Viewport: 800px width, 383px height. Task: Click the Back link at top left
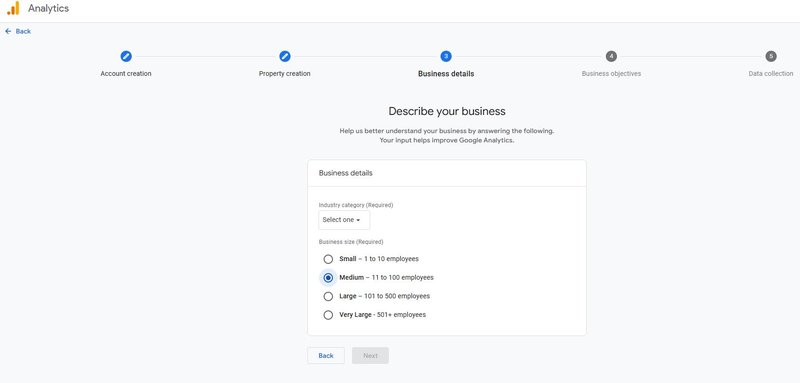coord(23,31)
